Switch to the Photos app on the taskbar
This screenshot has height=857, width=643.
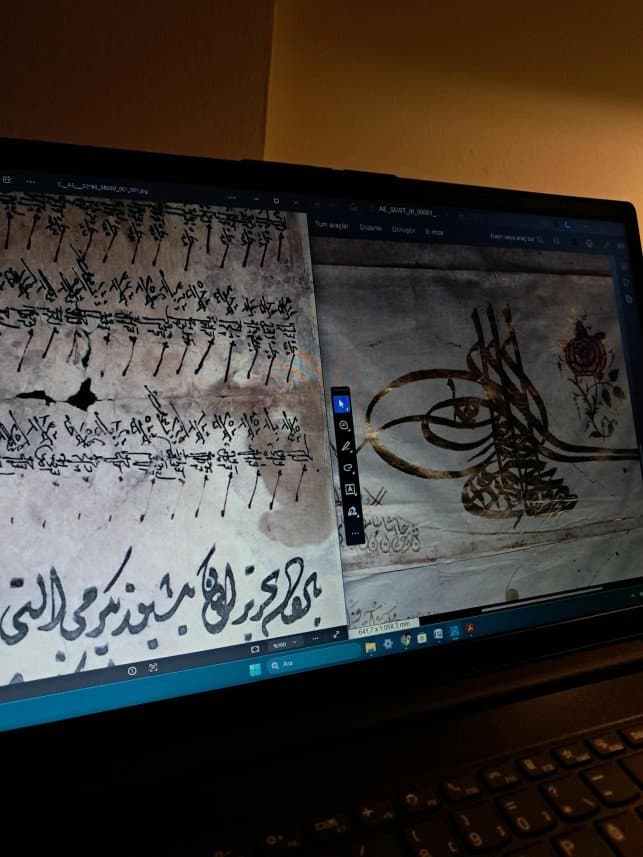click(x=438, y=634)
